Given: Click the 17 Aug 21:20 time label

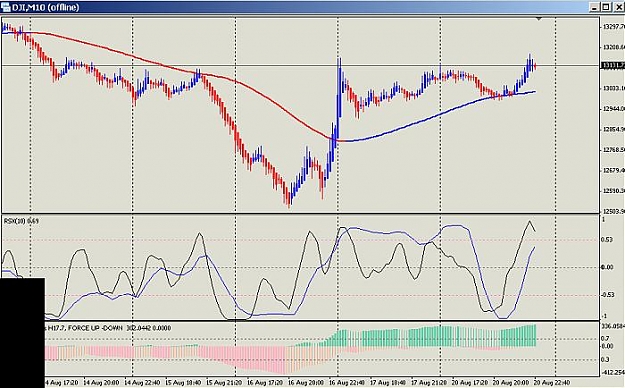Looking at the screenshot, I should point(429,382).
